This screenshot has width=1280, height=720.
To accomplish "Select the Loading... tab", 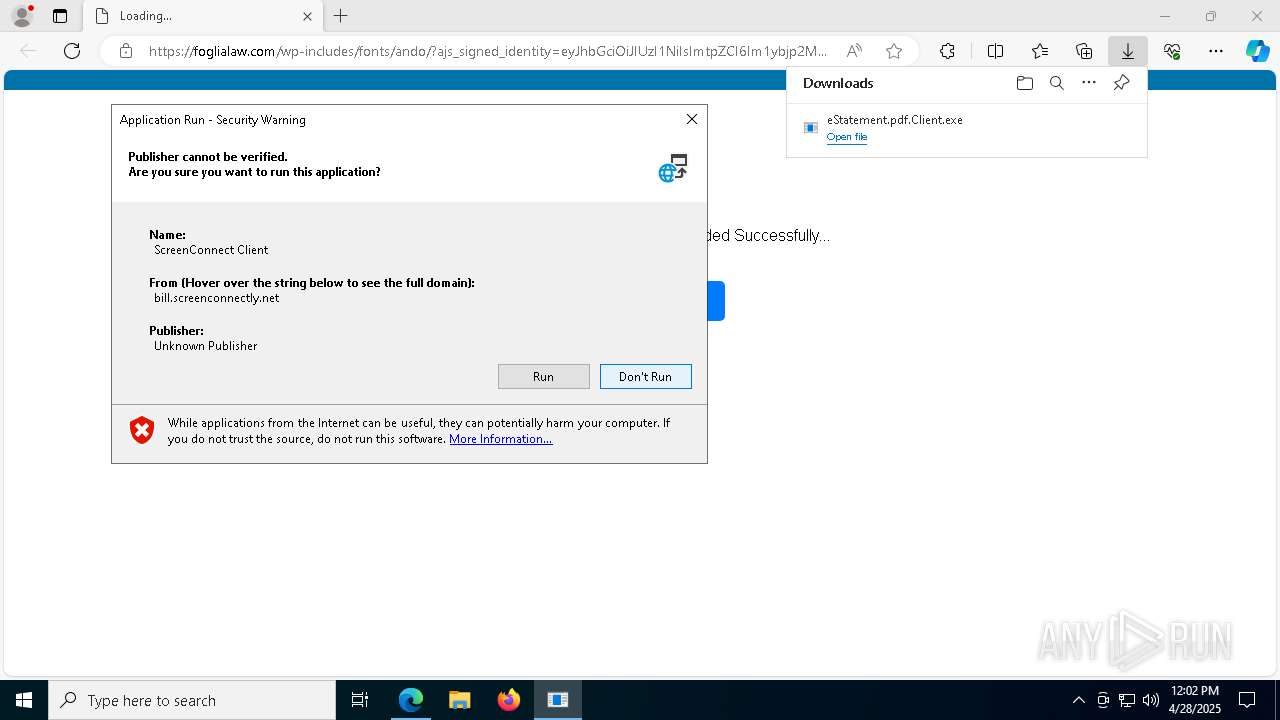I will coord(203,16).
